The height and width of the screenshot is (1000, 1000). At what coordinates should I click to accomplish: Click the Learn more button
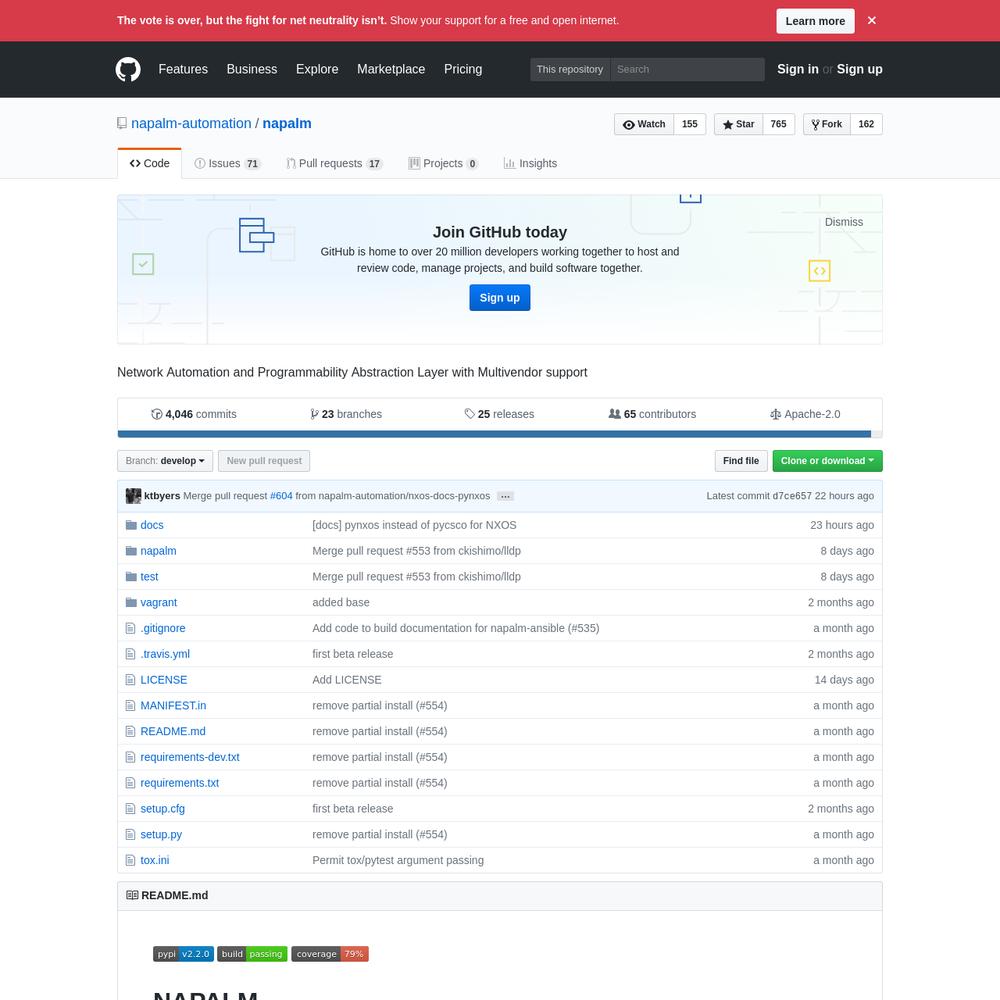click(x=815, y=21)
